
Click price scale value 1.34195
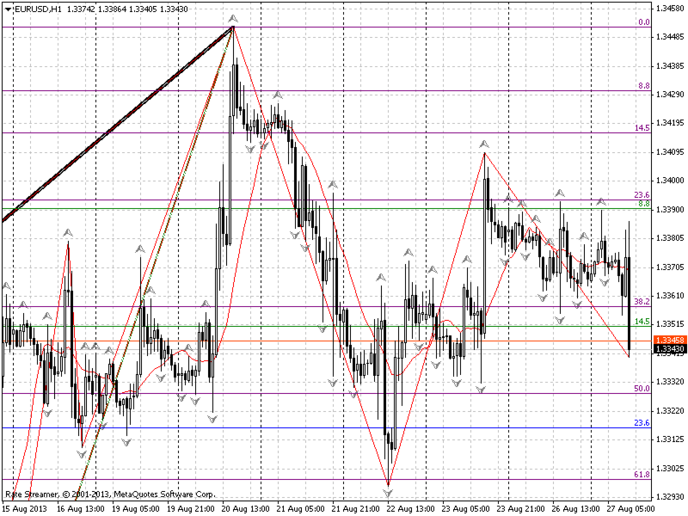coord(670,123)
